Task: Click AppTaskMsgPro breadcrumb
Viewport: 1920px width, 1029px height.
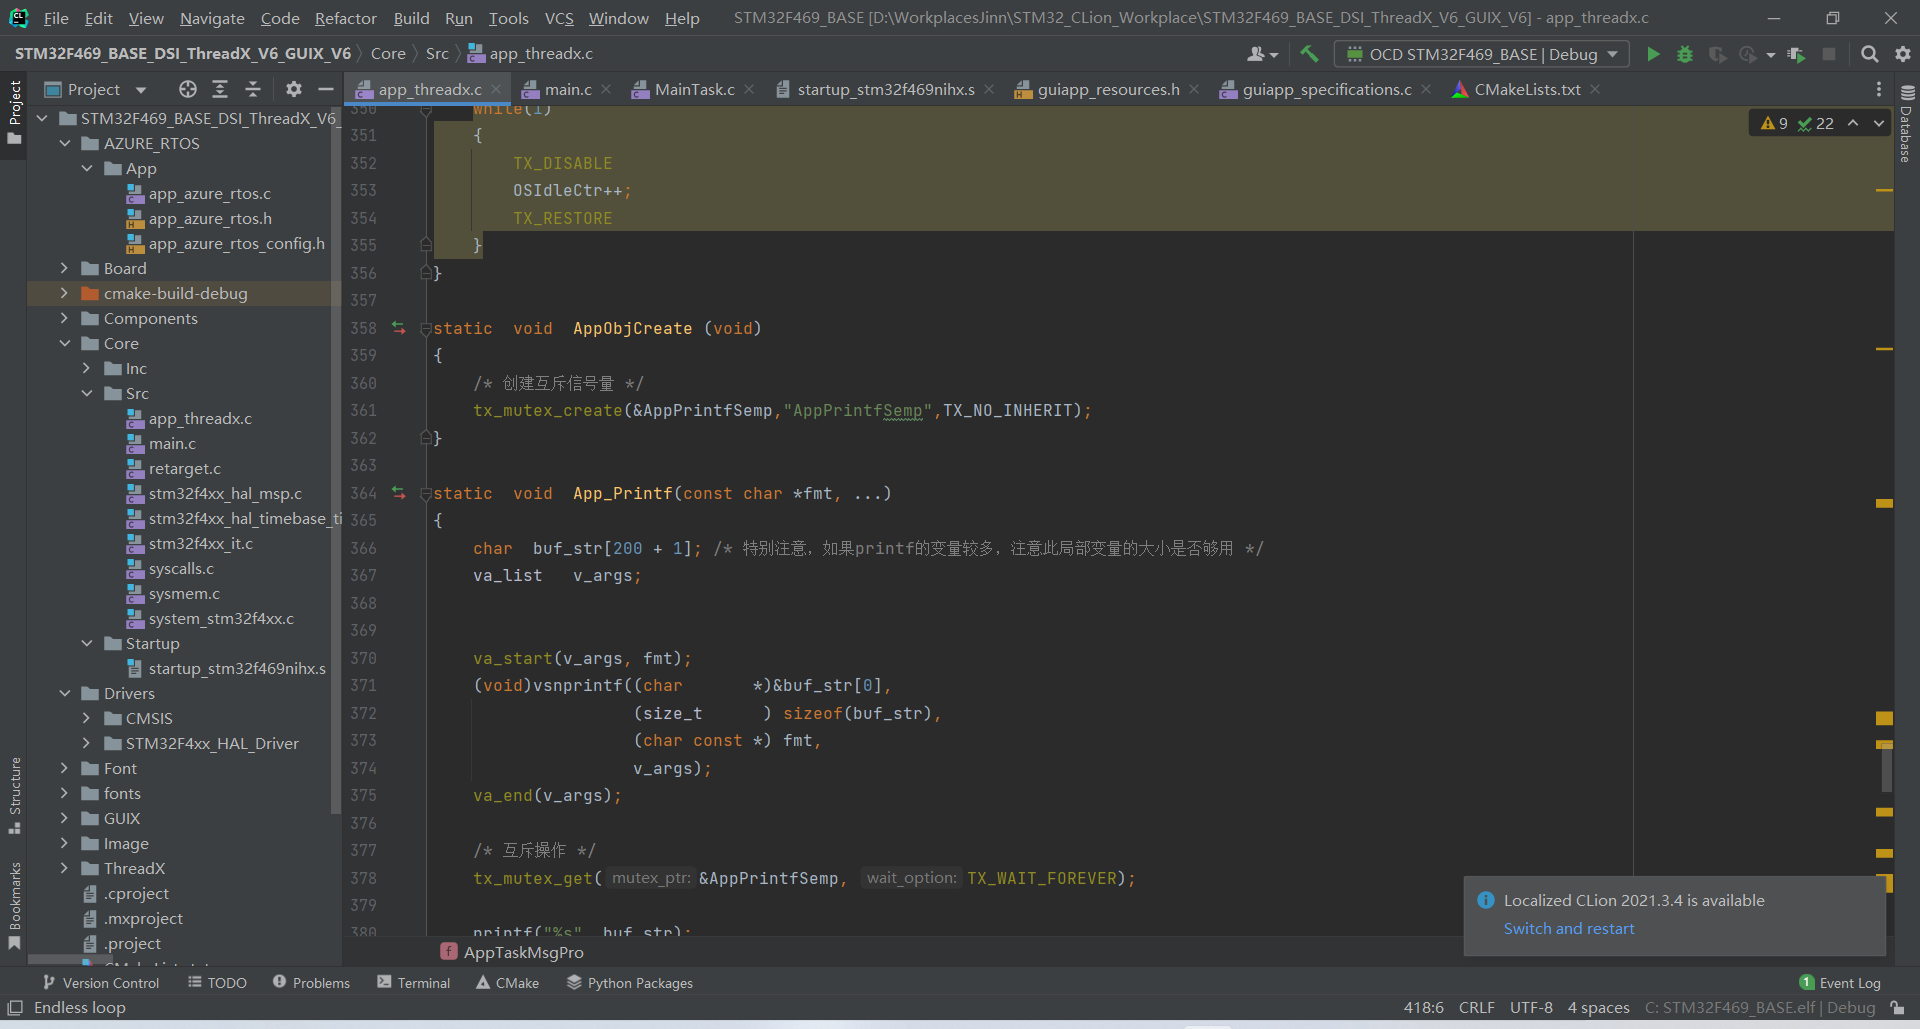Action: pyautogui.click(x=523, y=952)
